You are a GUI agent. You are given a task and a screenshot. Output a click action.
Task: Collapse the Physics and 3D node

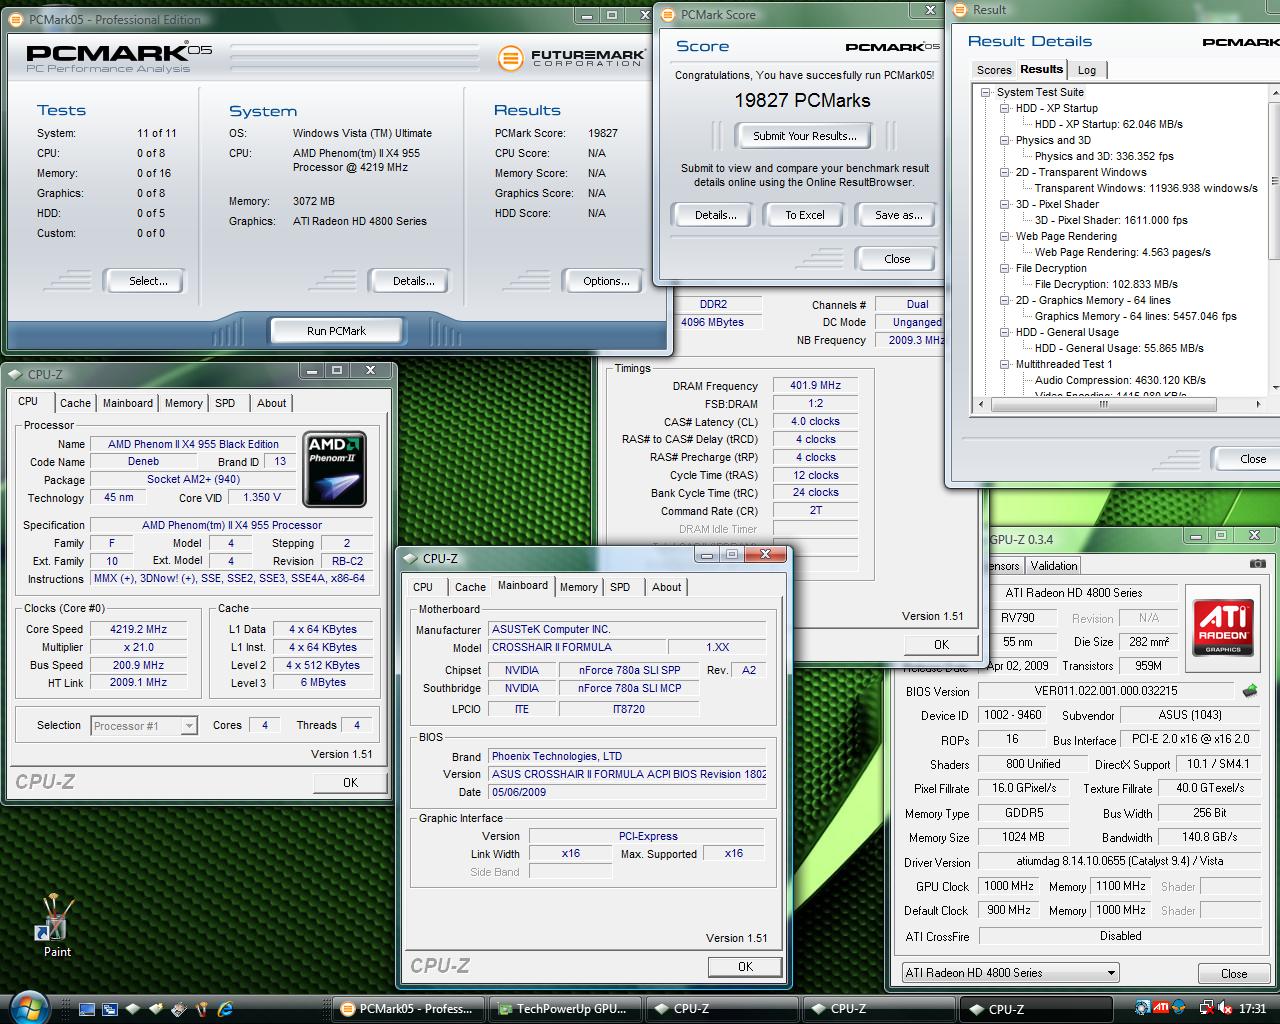(1004, 140)
